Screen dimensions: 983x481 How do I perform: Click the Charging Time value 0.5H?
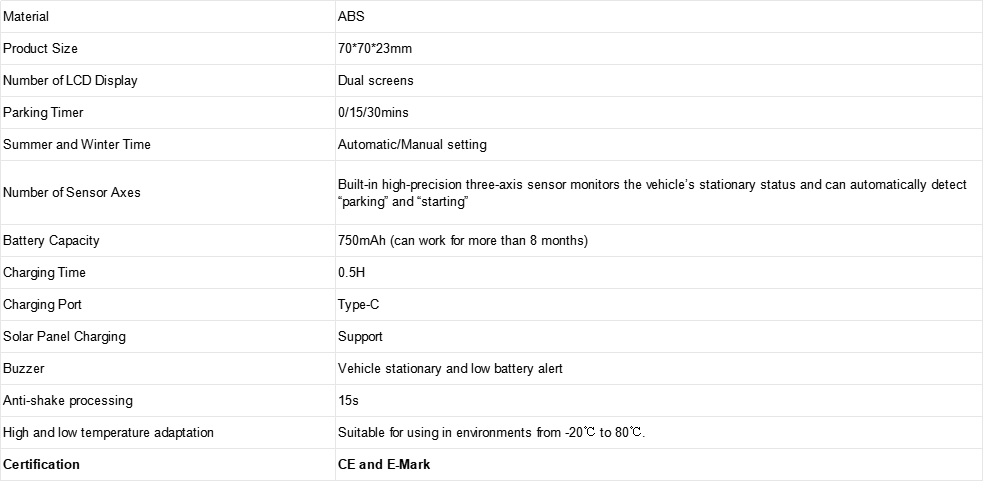351,273
